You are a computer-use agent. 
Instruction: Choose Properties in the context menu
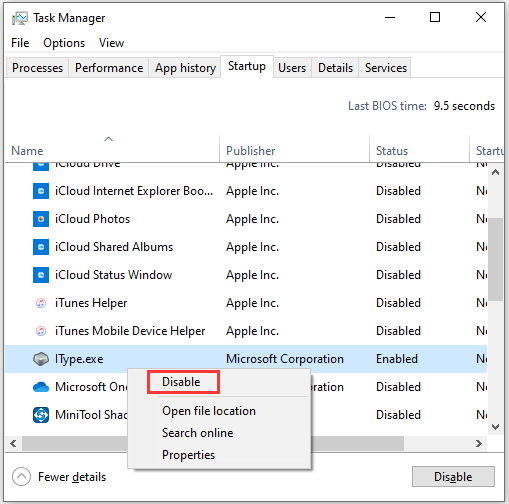pyautogui.click(x=188, y=455)
